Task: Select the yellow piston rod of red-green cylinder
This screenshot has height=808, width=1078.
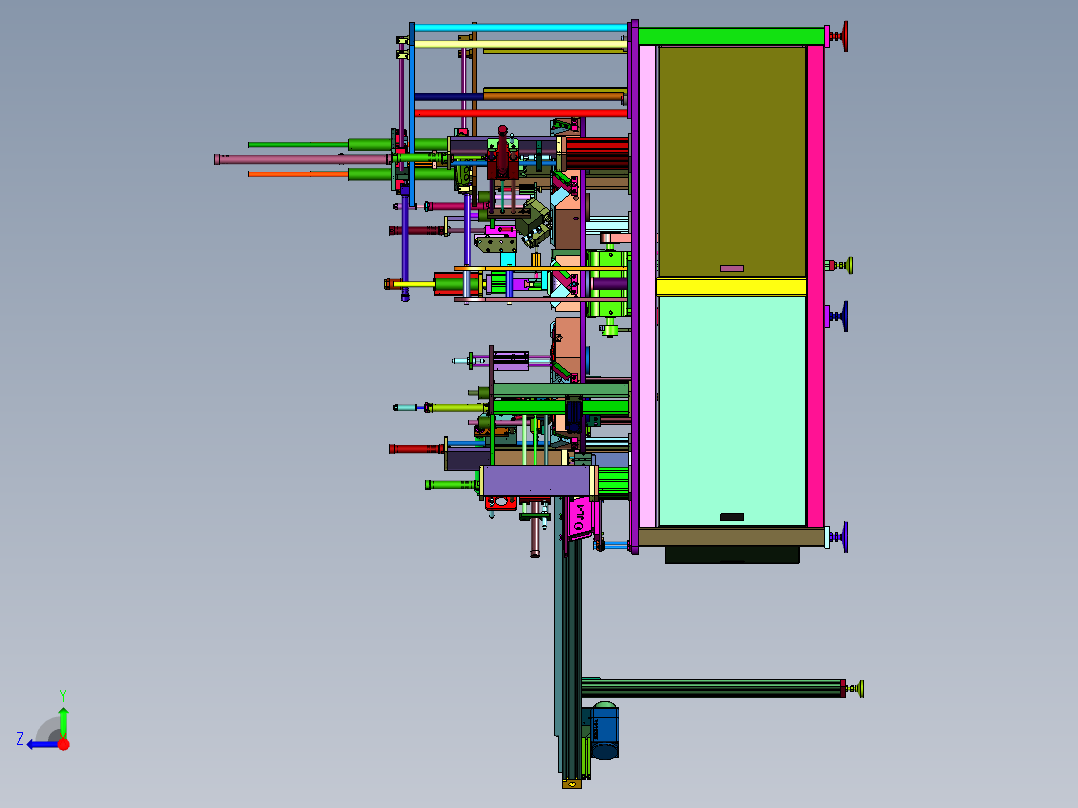Action: (x=413, y=284)
